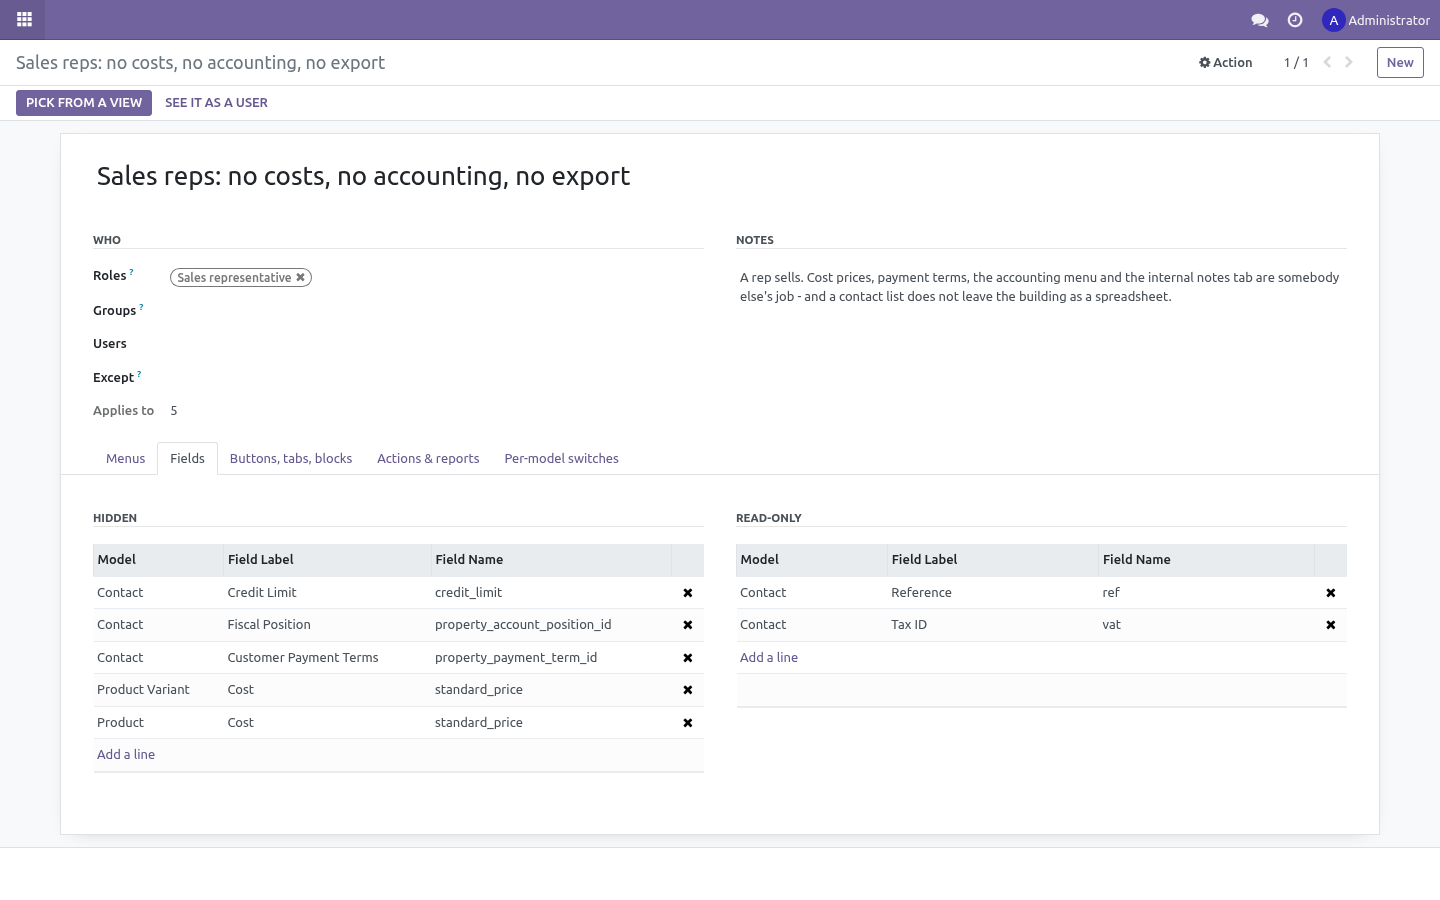The width and height of the screenshot is (1440, 900).
Task: Open the Action gear menu
Action: [1226, 62]
